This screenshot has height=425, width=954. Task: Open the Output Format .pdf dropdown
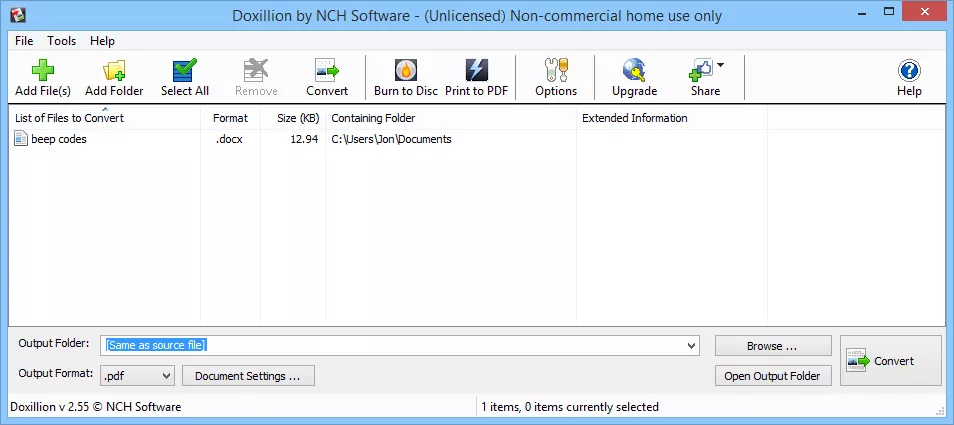(x=138, y=376)
